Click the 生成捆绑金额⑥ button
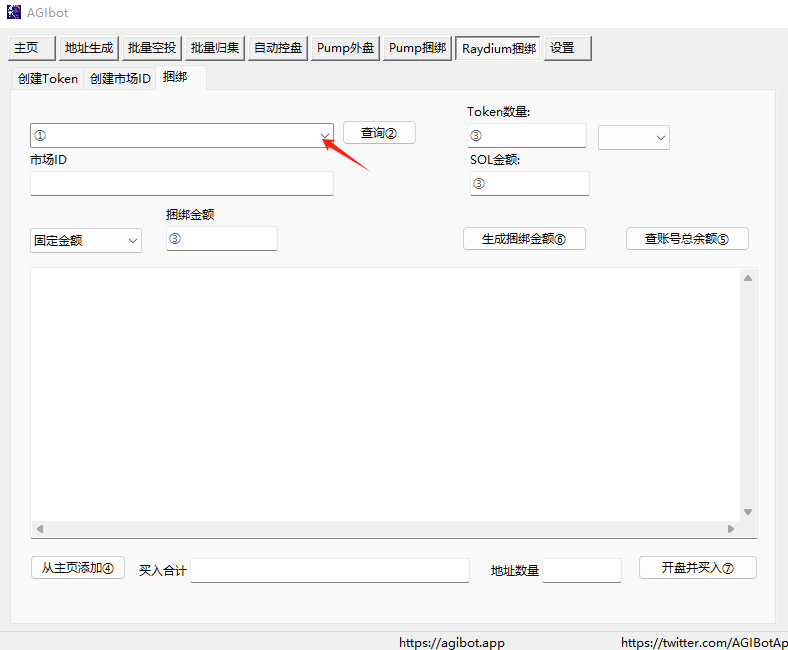 tap(524, 239)
